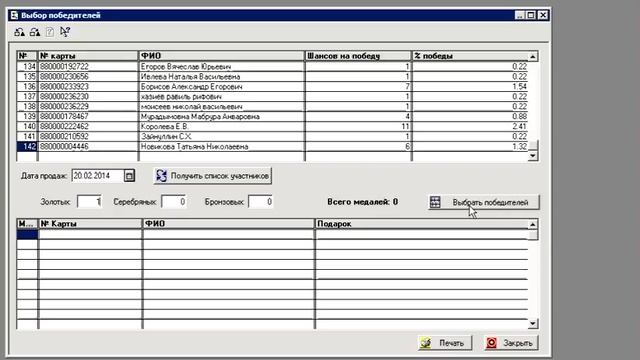Click card number 880000192722
Viewport: 640px width, 360px height.
click(64, 67)
